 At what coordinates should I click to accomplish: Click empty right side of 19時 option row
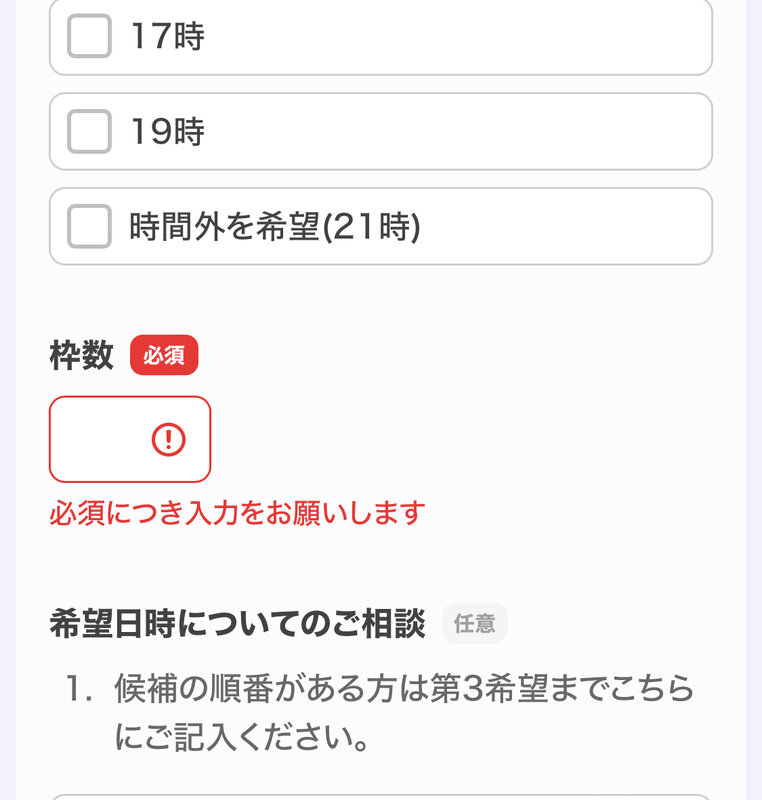tap(550, 132)
